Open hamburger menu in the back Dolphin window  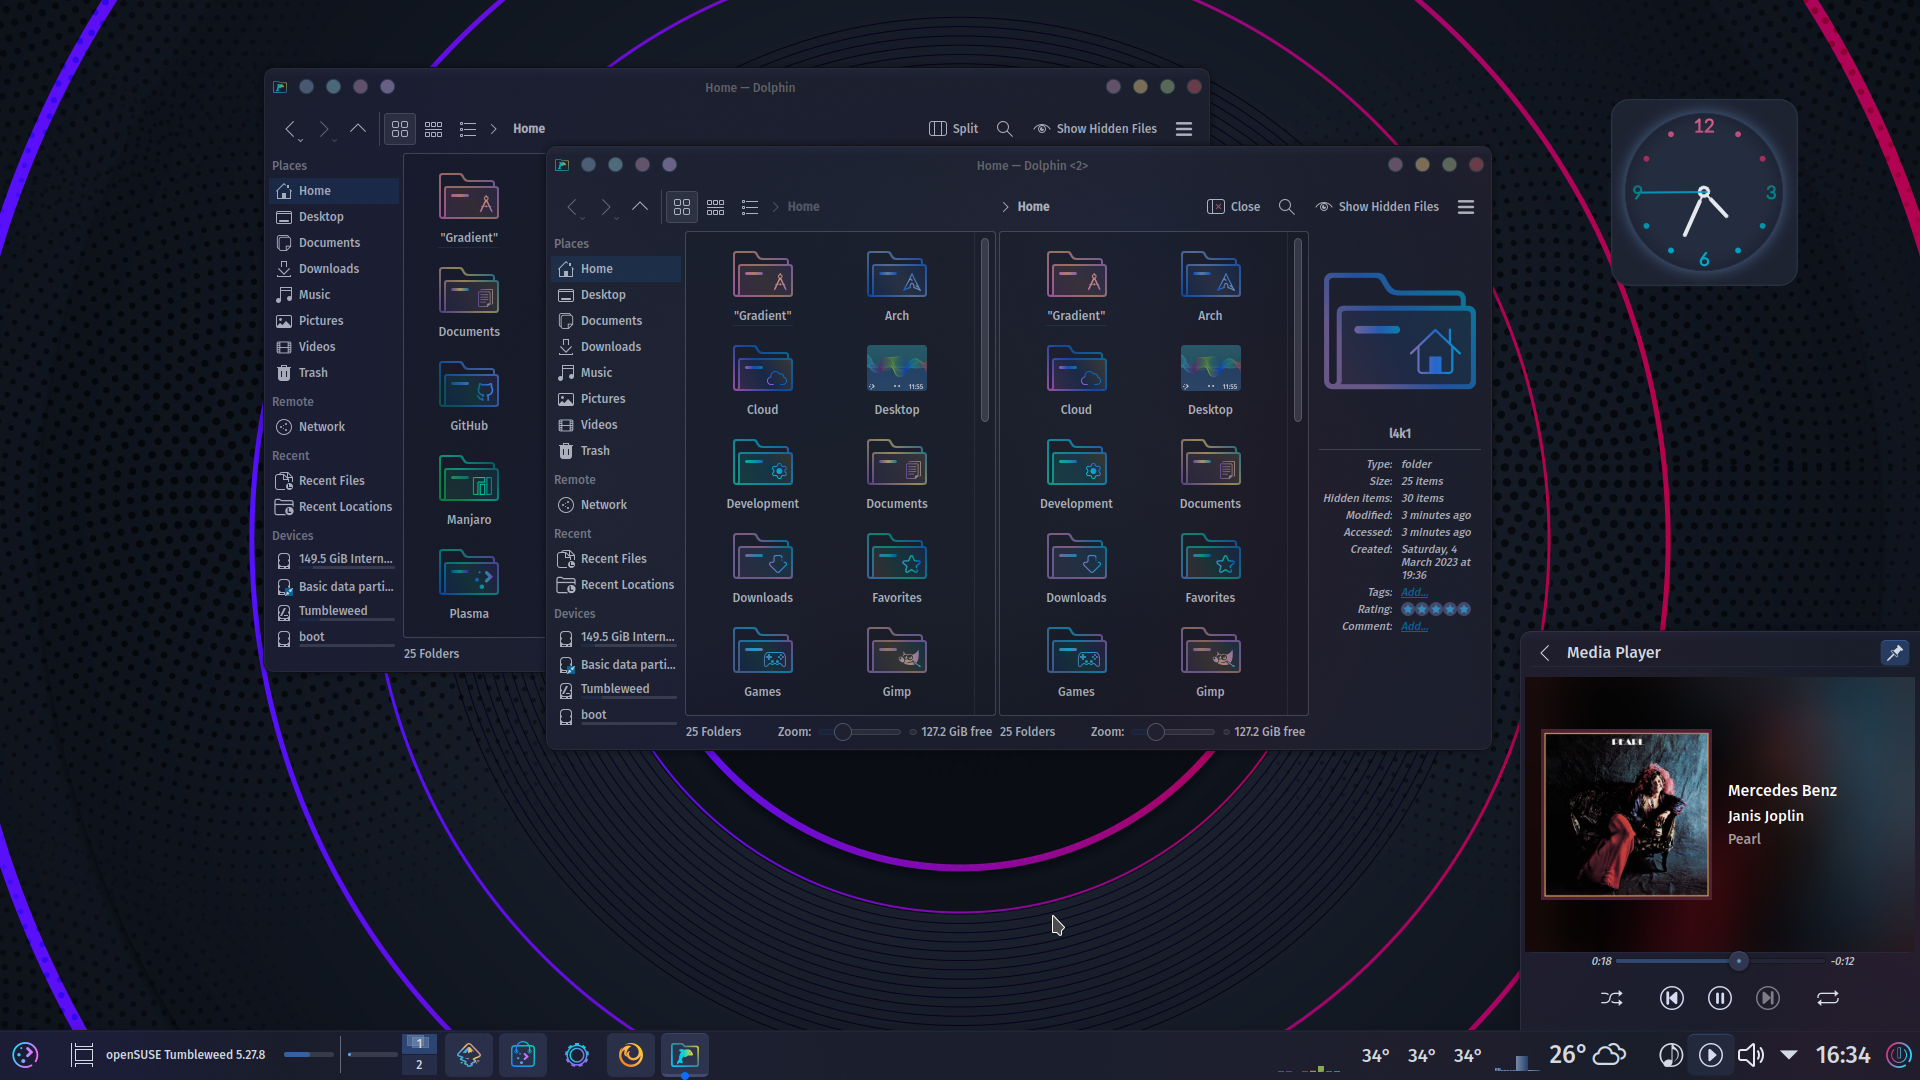[x=1184, y=129]
